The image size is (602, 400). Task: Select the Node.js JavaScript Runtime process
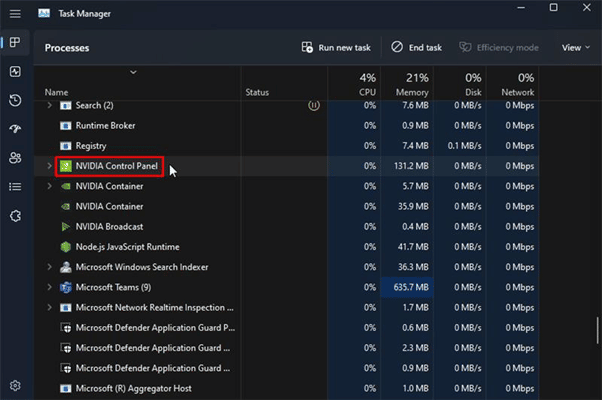point(126,246)
